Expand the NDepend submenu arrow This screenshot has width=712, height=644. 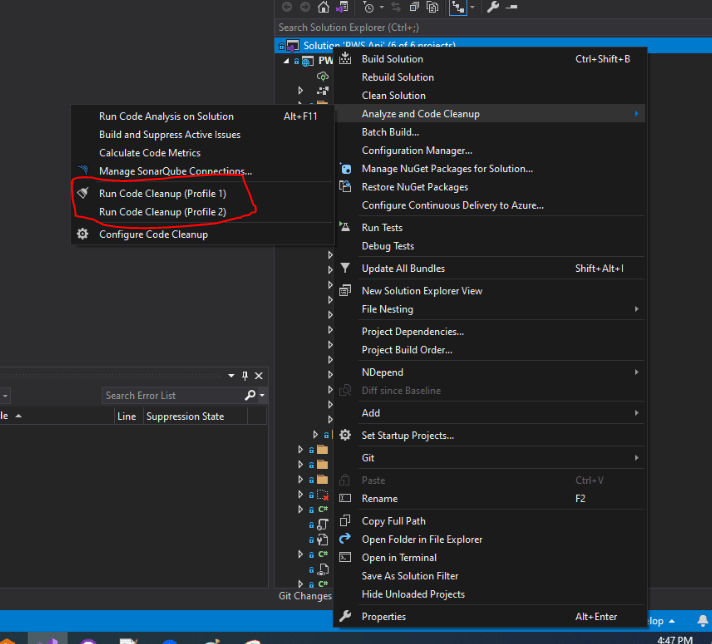[637, 372]
